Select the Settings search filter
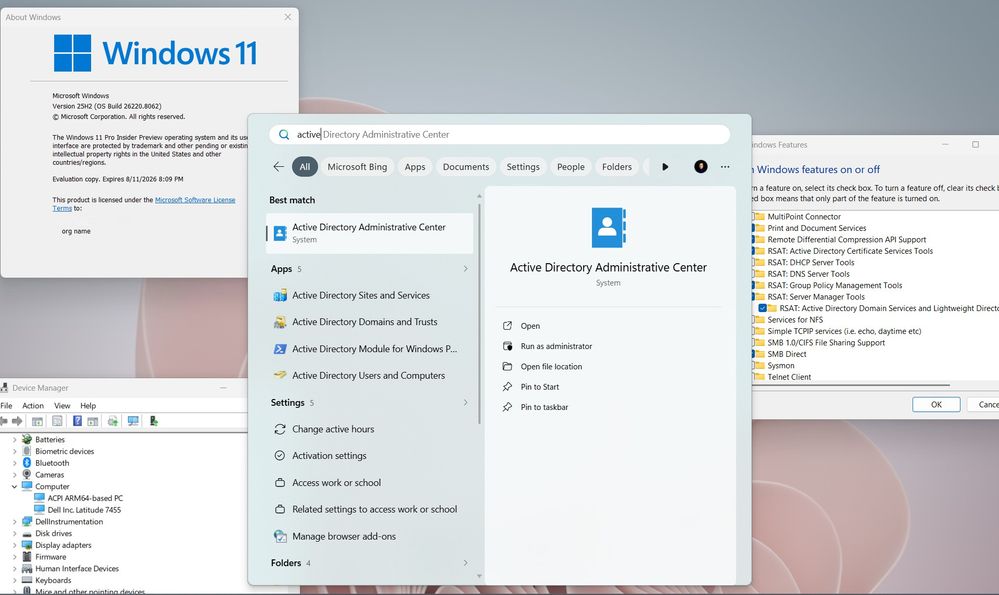The height and width of the screenshot is (595, 999). tap(523, 167)
